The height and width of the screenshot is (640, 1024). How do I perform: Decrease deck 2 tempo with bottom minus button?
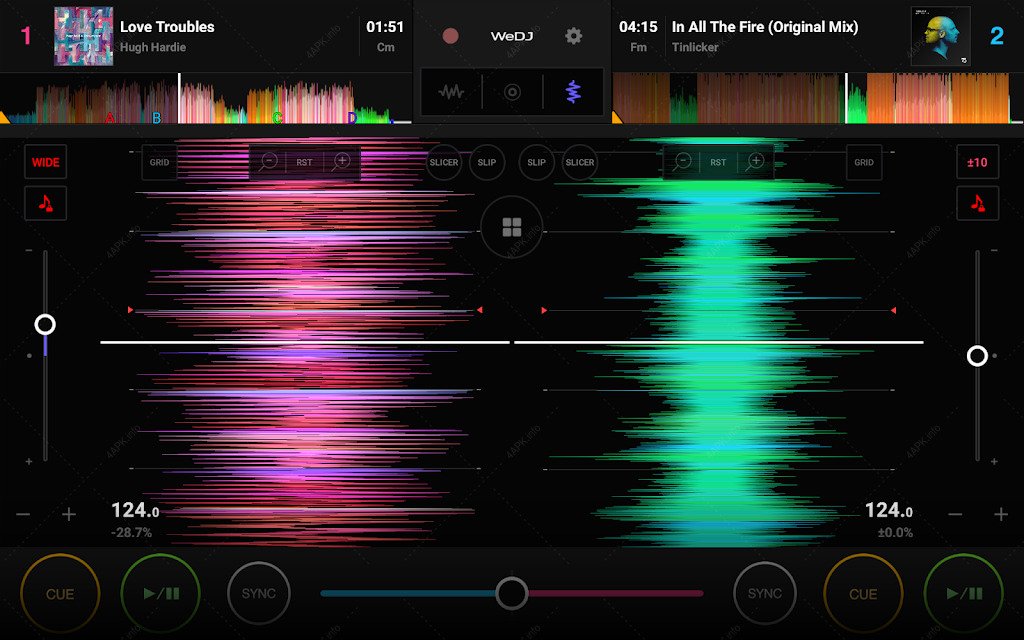[x=955, y=514]
